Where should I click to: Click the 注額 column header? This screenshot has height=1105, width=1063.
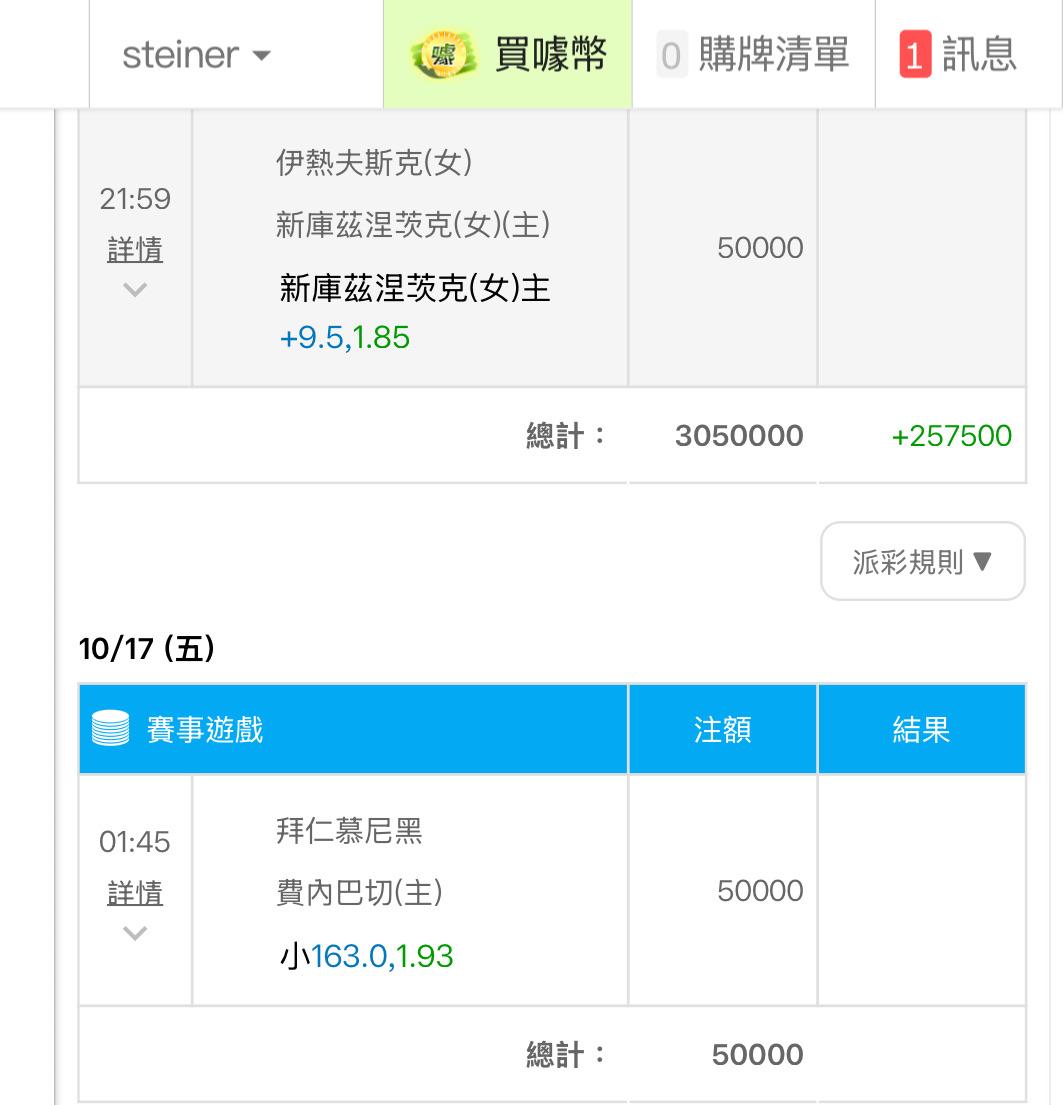pyautogui.click(x=722, y=730)
